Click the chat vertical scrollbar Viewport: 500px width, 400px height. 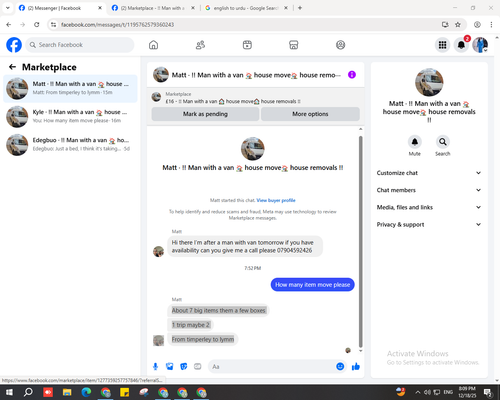(x=360, y=242)
